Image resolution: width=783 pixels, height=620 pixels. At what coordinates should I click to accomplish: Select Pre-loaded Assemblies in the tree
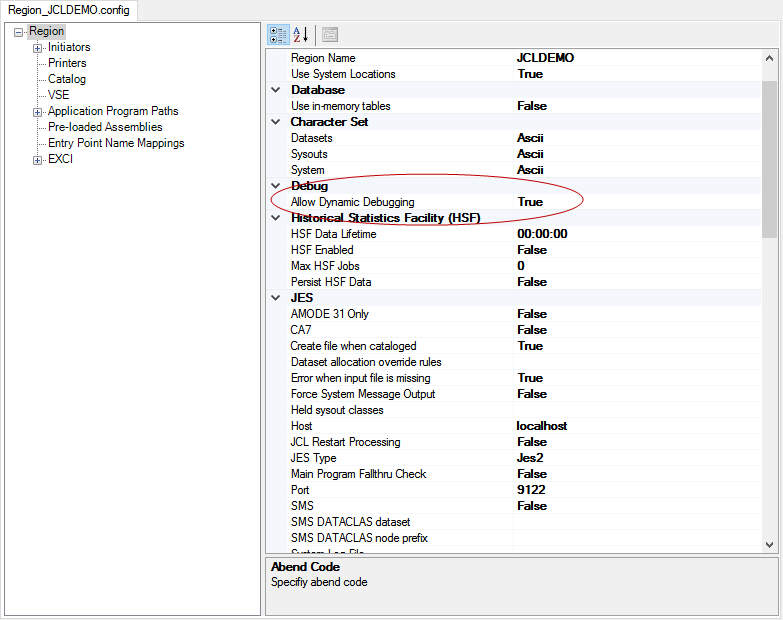click(x=105, y=127)
